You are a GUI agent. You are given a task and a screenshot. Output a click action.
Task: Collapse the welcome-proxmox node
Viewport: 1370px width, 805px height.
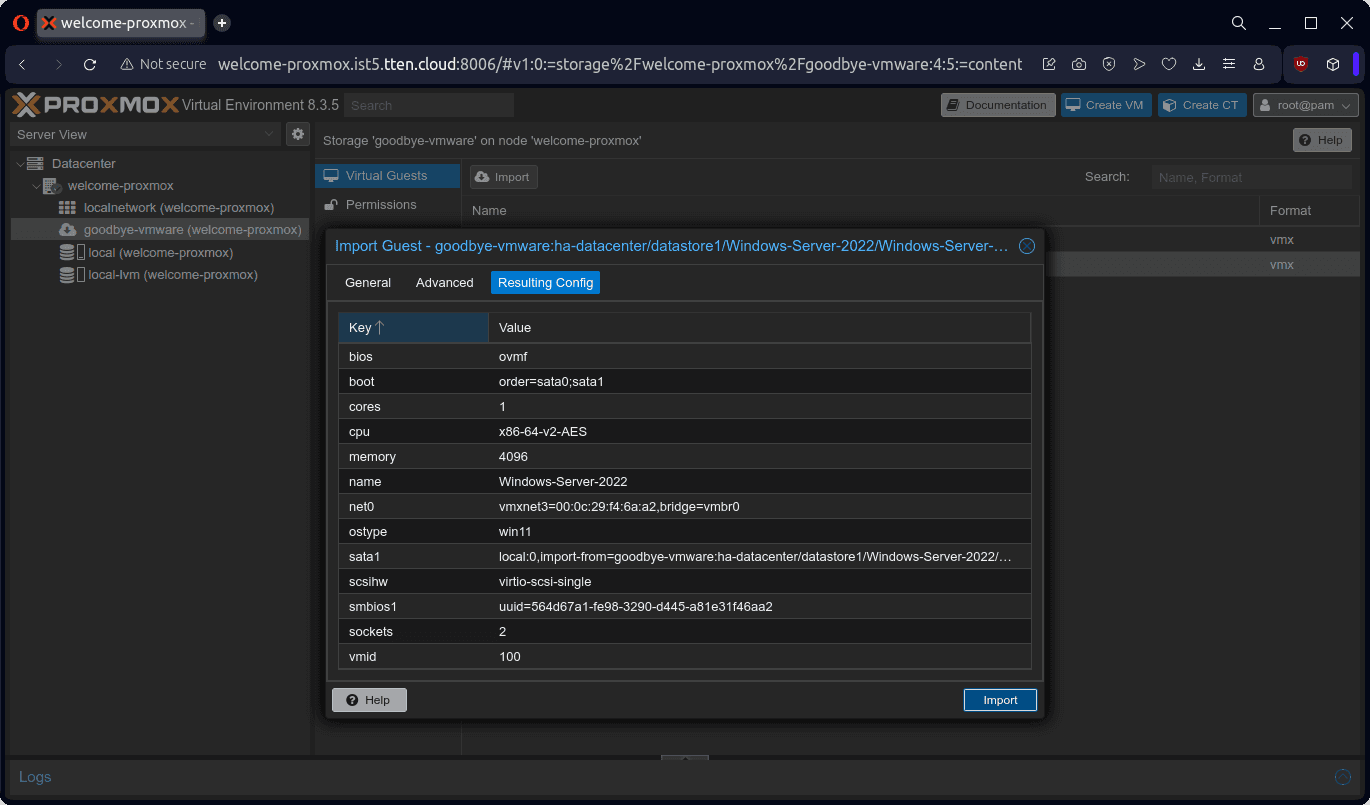coord(36,186)
